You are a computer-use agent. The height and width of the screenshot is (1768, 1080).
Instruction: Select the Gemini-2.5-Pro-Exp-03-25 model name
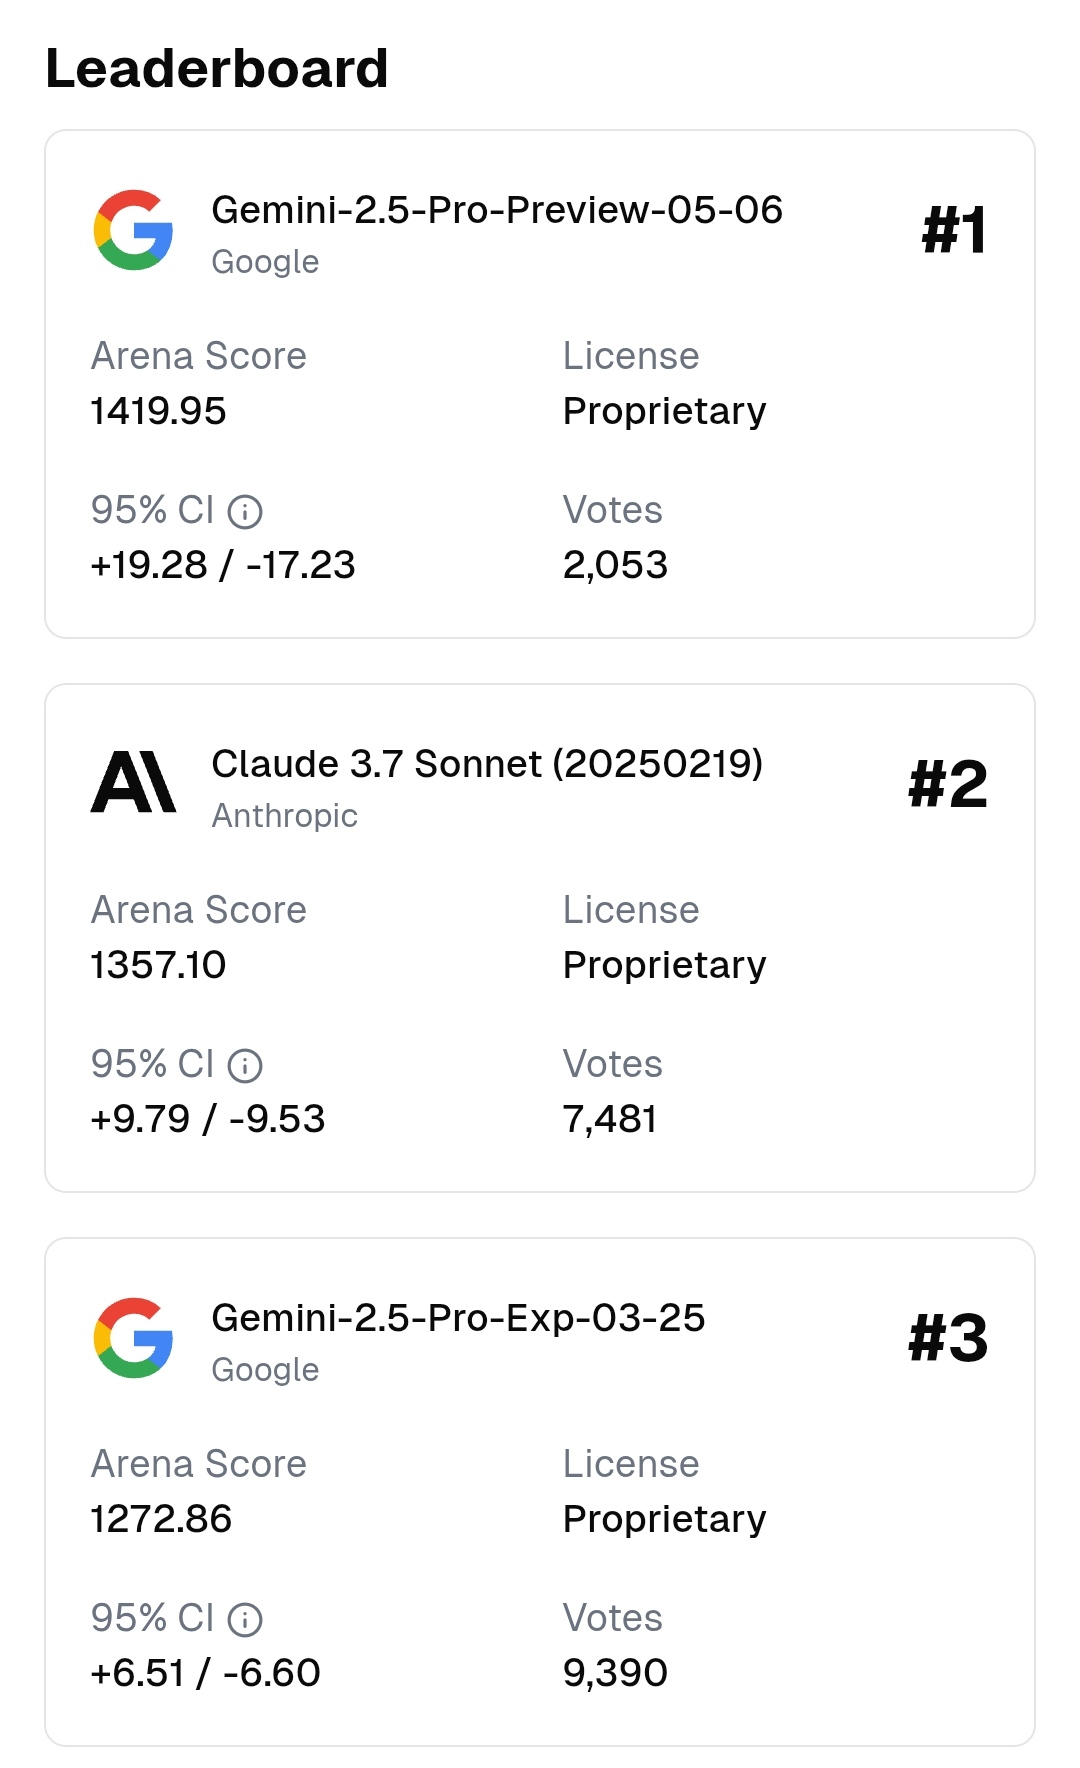coord(458,1318)
